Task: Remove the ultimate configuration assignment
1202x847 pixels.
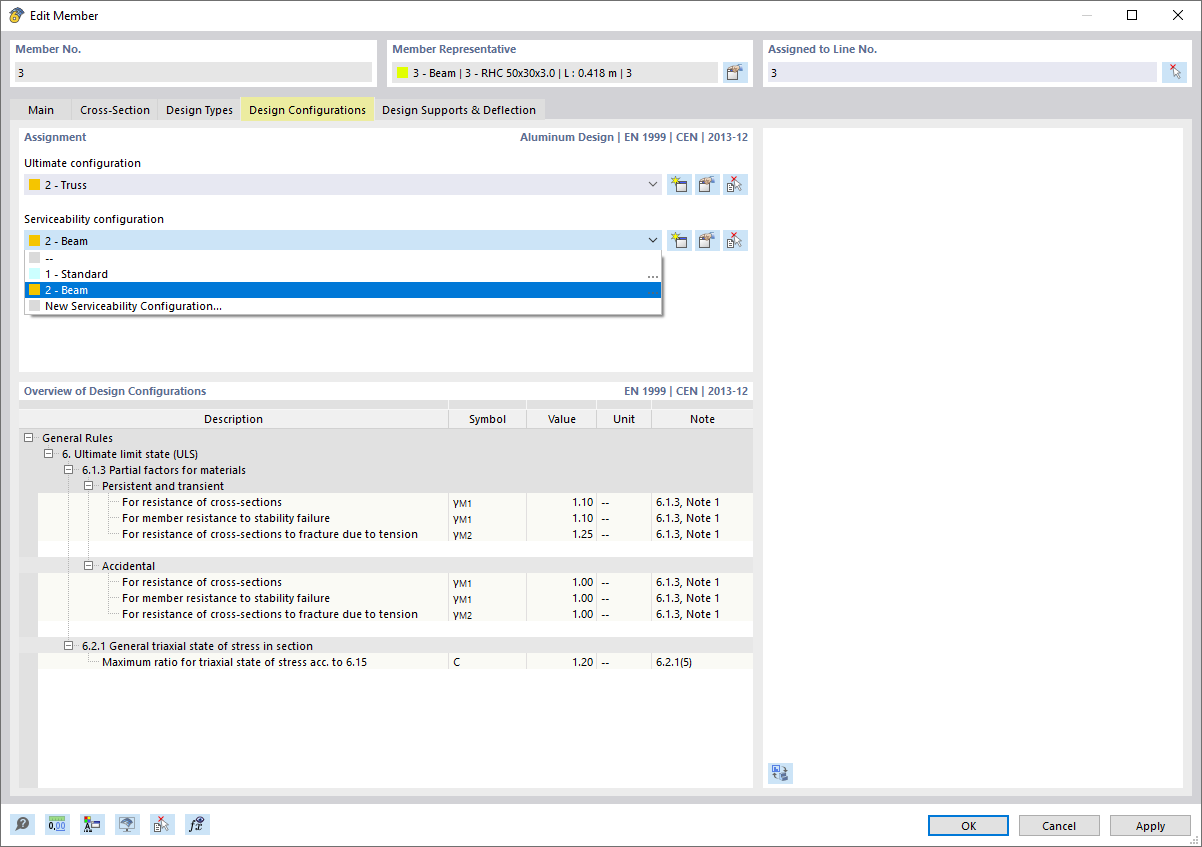Action: click(x=735, y=184)
